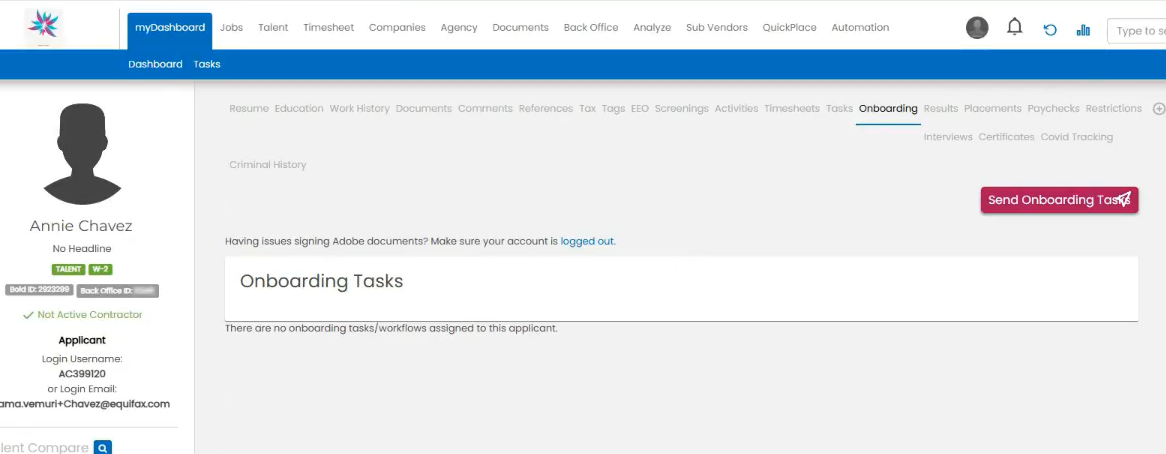Switch to the Covid Tracking tab

tap(1077, 137)
